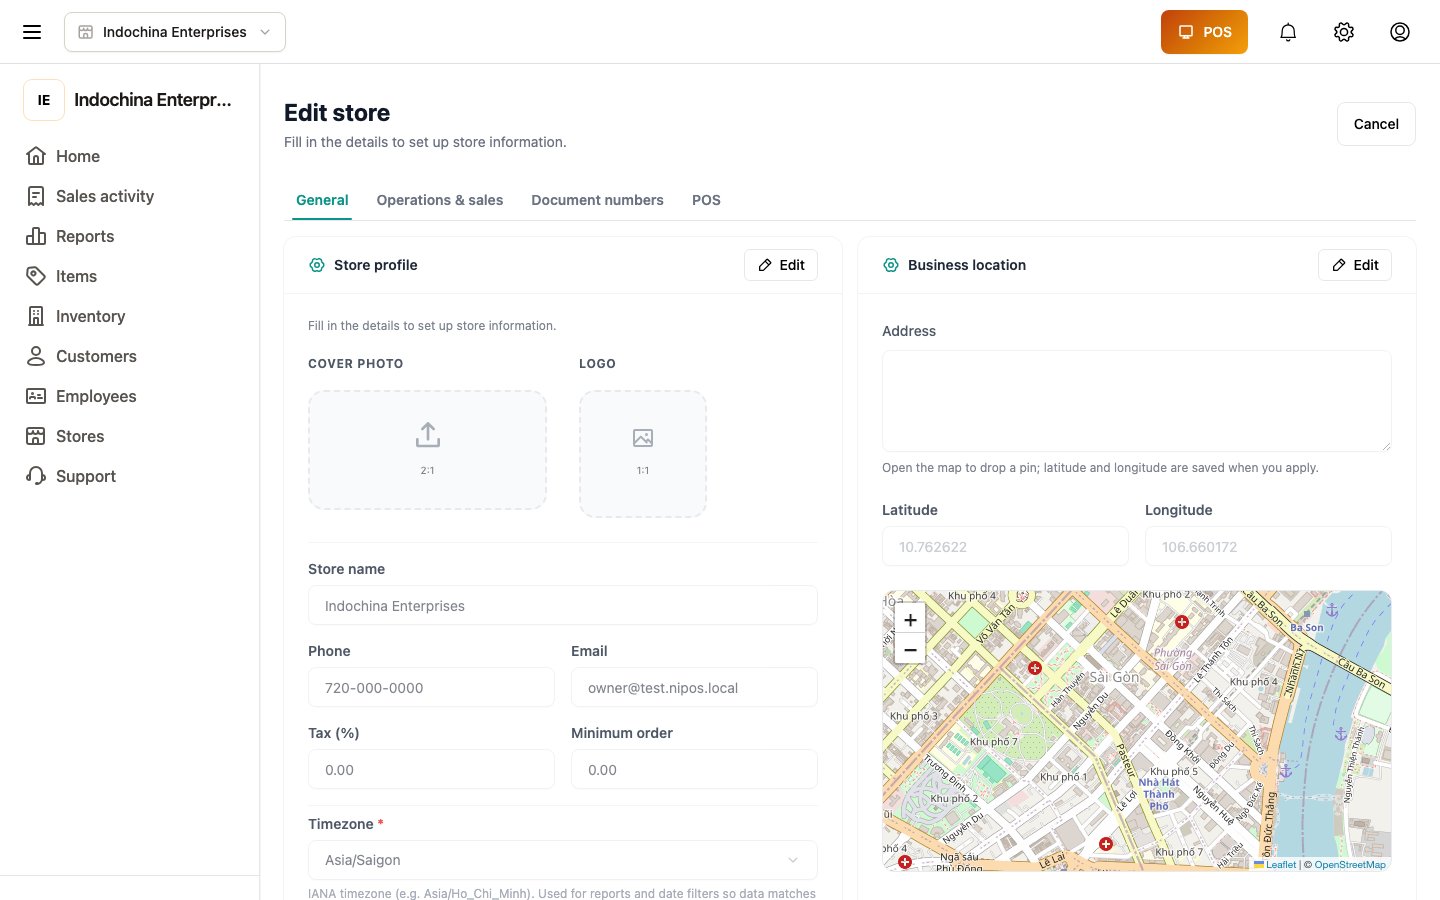Switch to the General tab
The height and width of the screenshot is (900, 1440).
(x=322, y=200)
